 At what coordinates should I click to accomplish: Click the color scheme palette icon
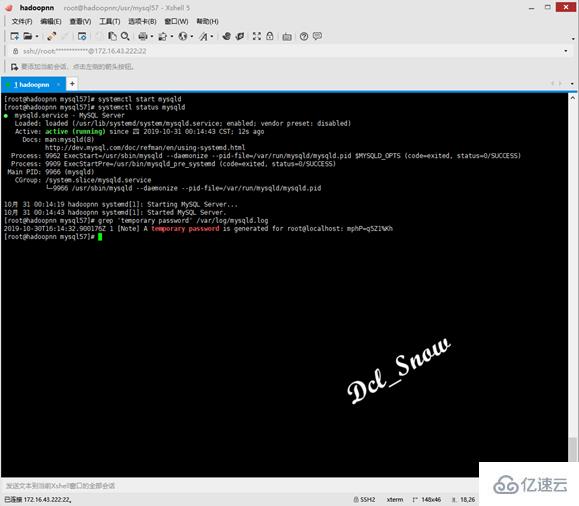[162, 36]
